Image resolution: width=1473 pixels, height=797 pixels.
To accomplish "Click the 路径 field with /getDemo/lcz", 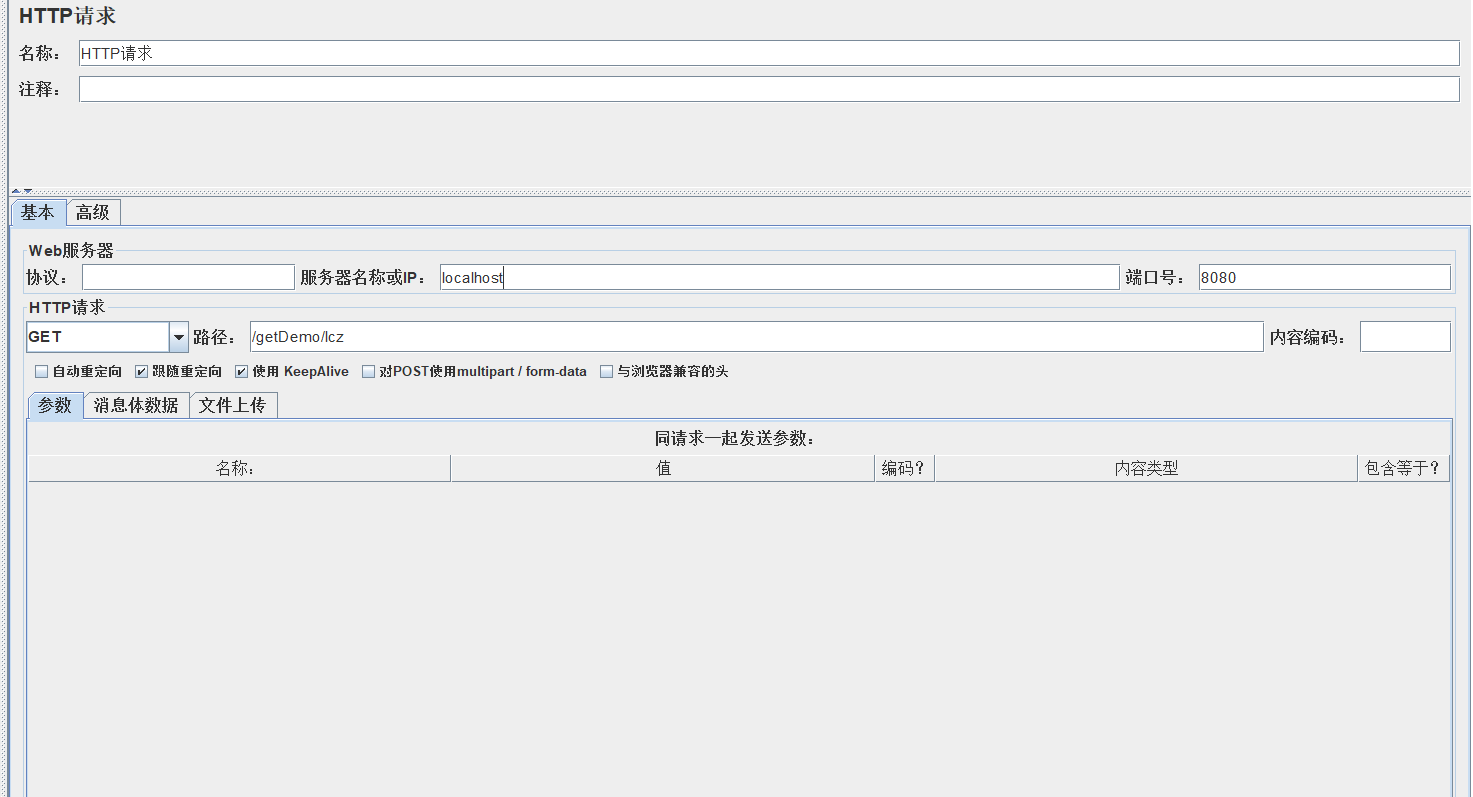I will click(757, 337).
